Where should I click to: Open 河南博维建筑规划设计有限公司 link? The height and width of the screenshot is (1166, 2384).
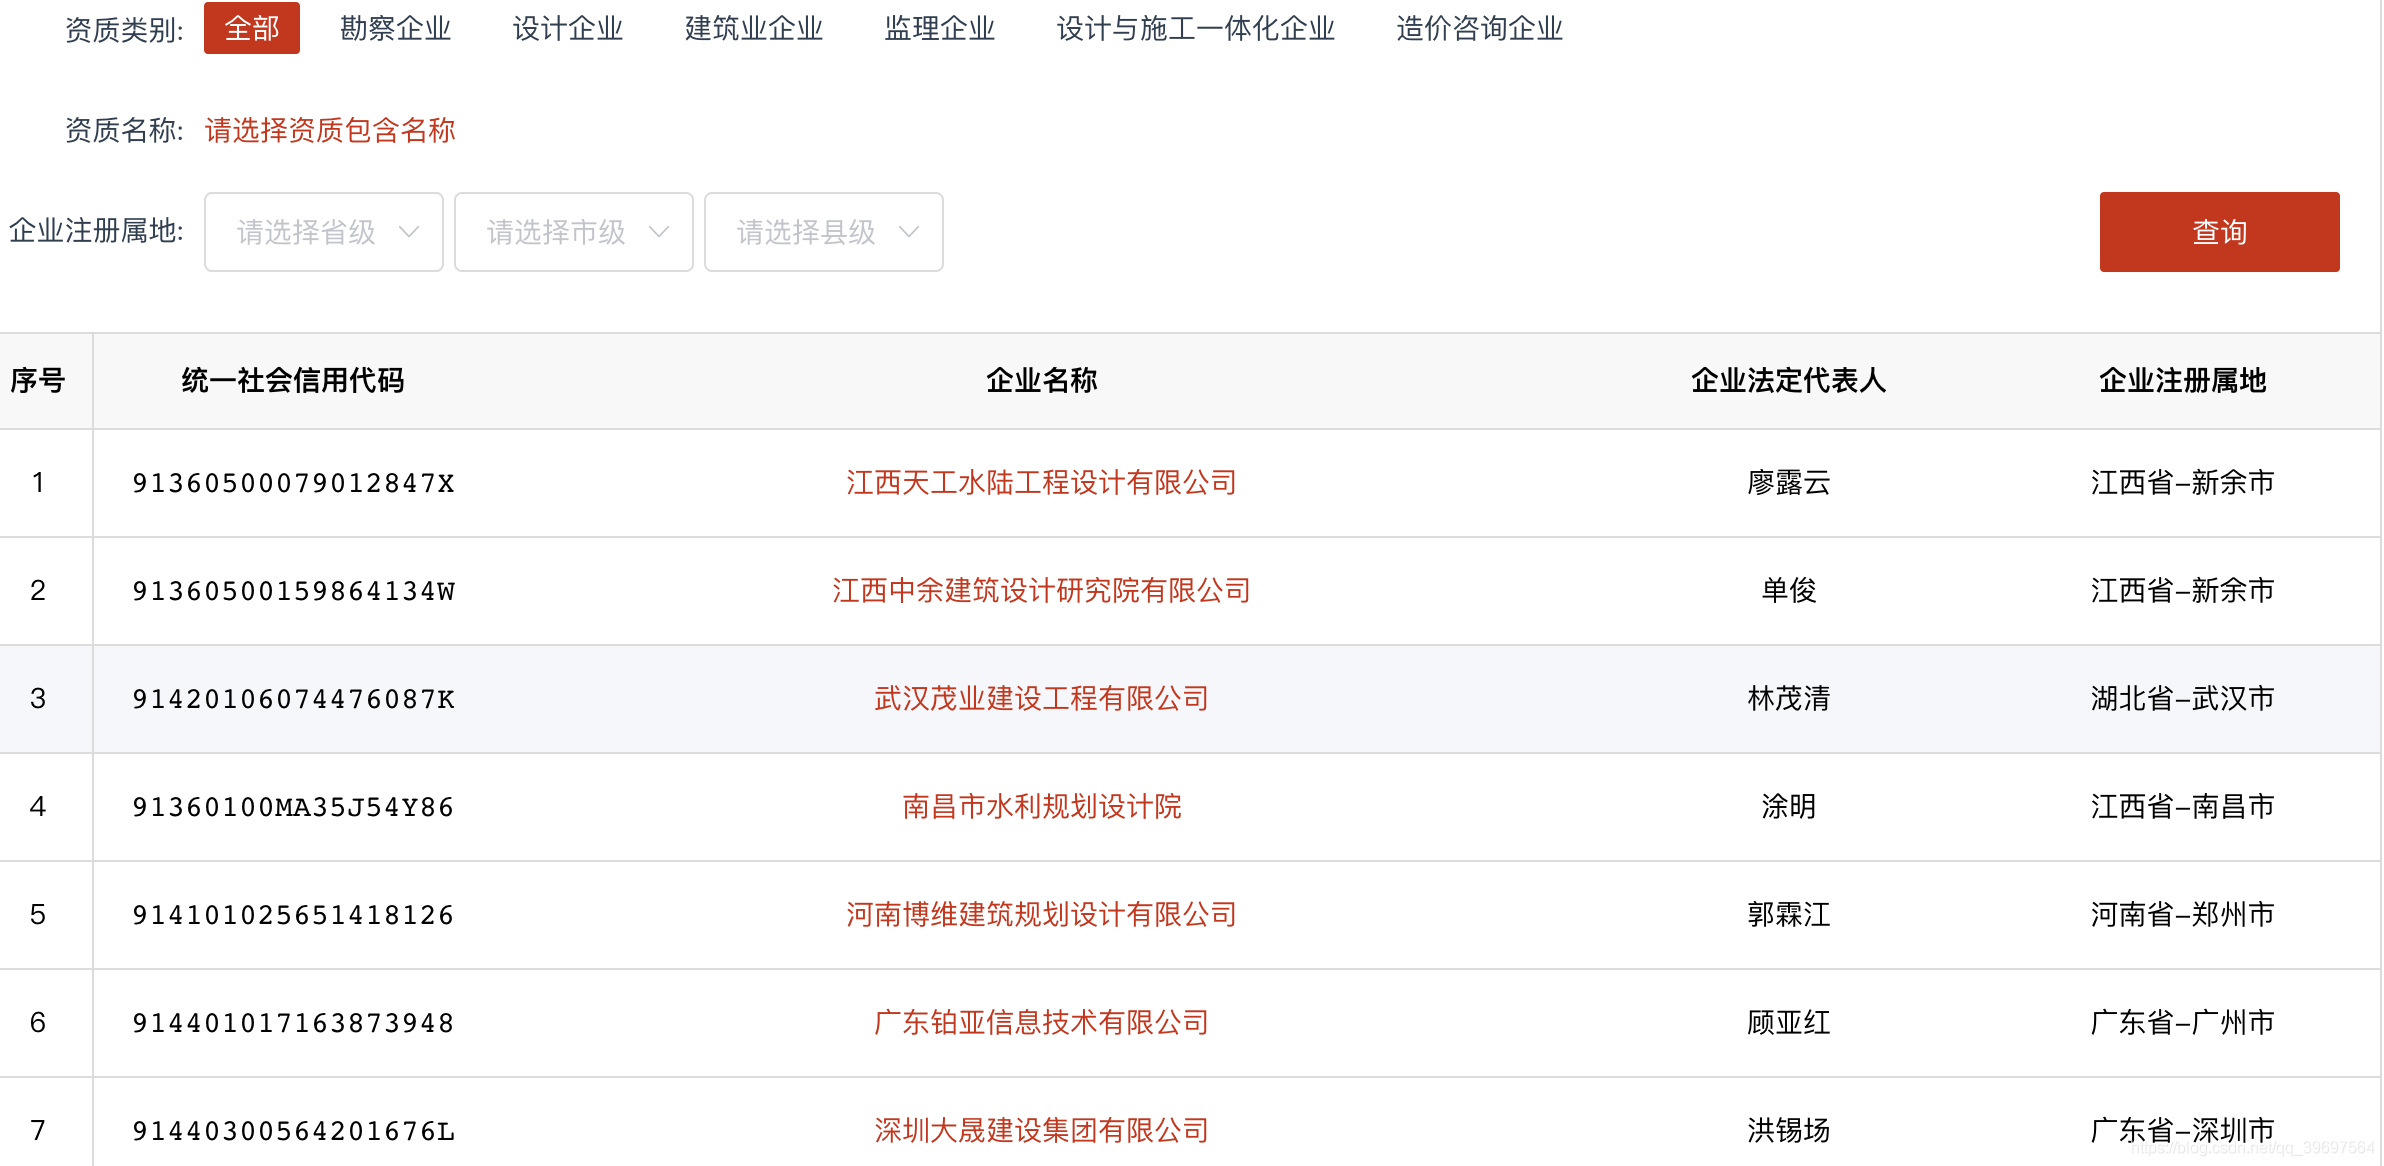(1041, 915)
